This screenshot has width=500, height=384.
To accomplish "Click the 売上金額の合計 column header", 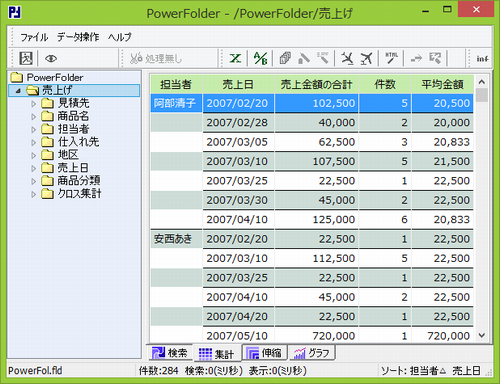I will (x=316, y=84).
